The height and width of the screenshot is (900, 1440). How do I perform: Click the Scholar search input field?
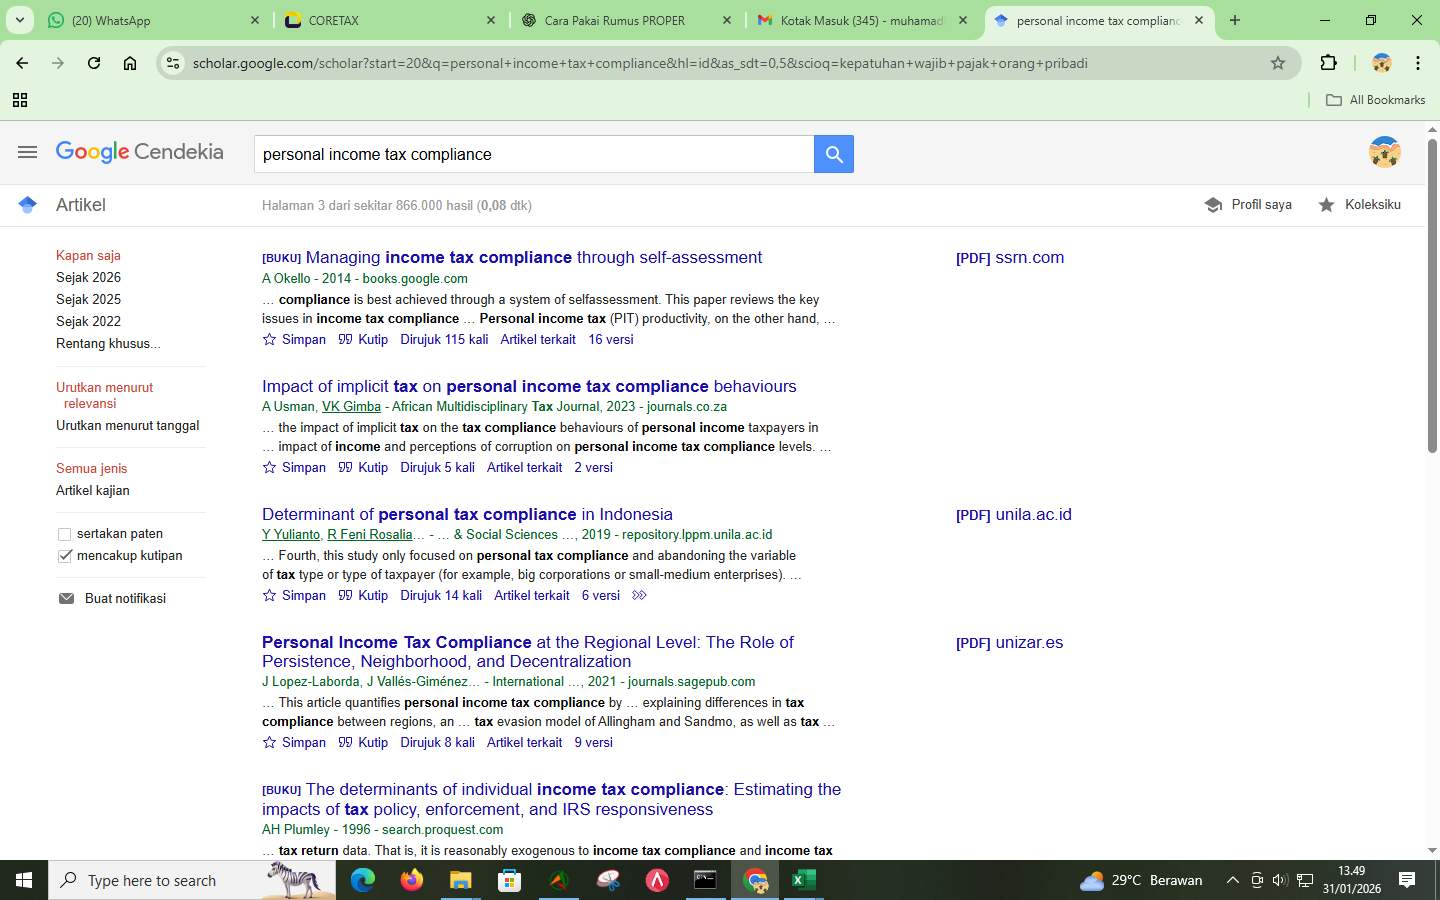click(x=534, y=154)
